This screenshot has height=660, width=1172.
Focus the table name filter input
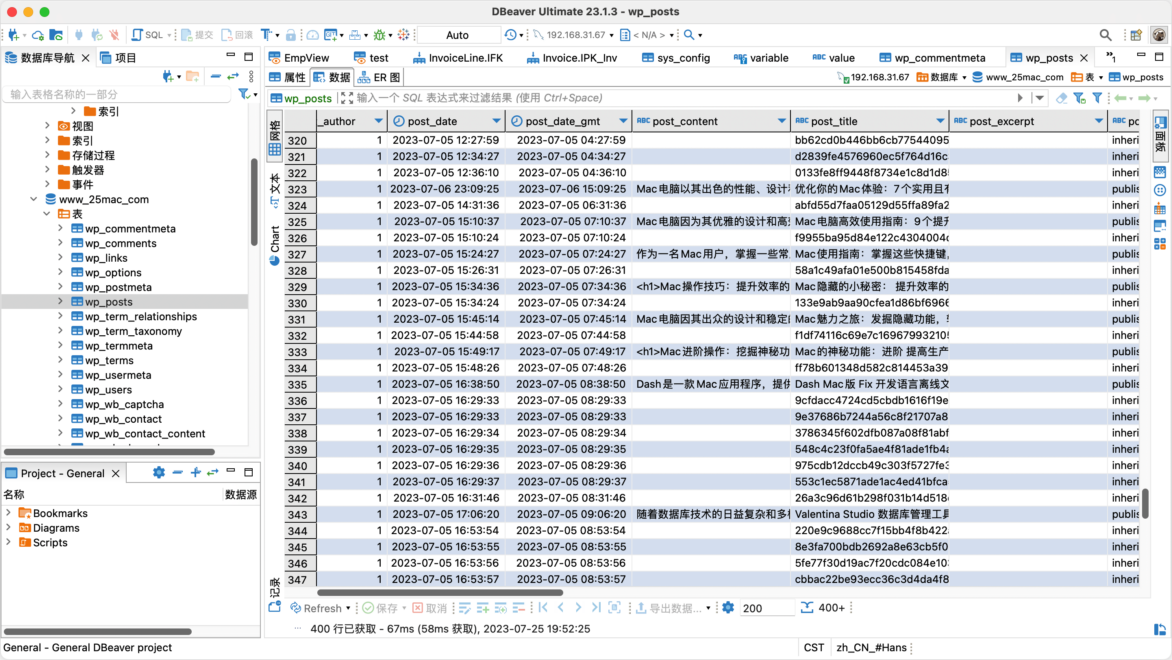click(118, 94)
